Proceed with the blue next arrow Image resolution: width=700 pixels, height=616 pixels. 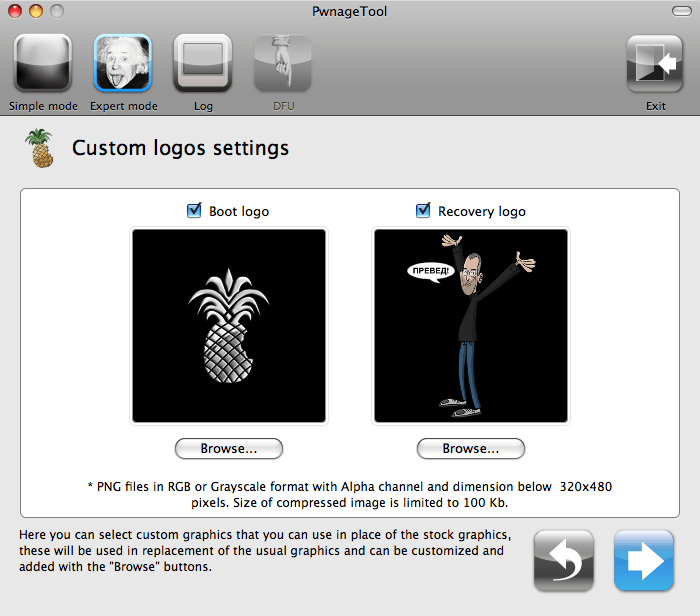click(643, 561)
